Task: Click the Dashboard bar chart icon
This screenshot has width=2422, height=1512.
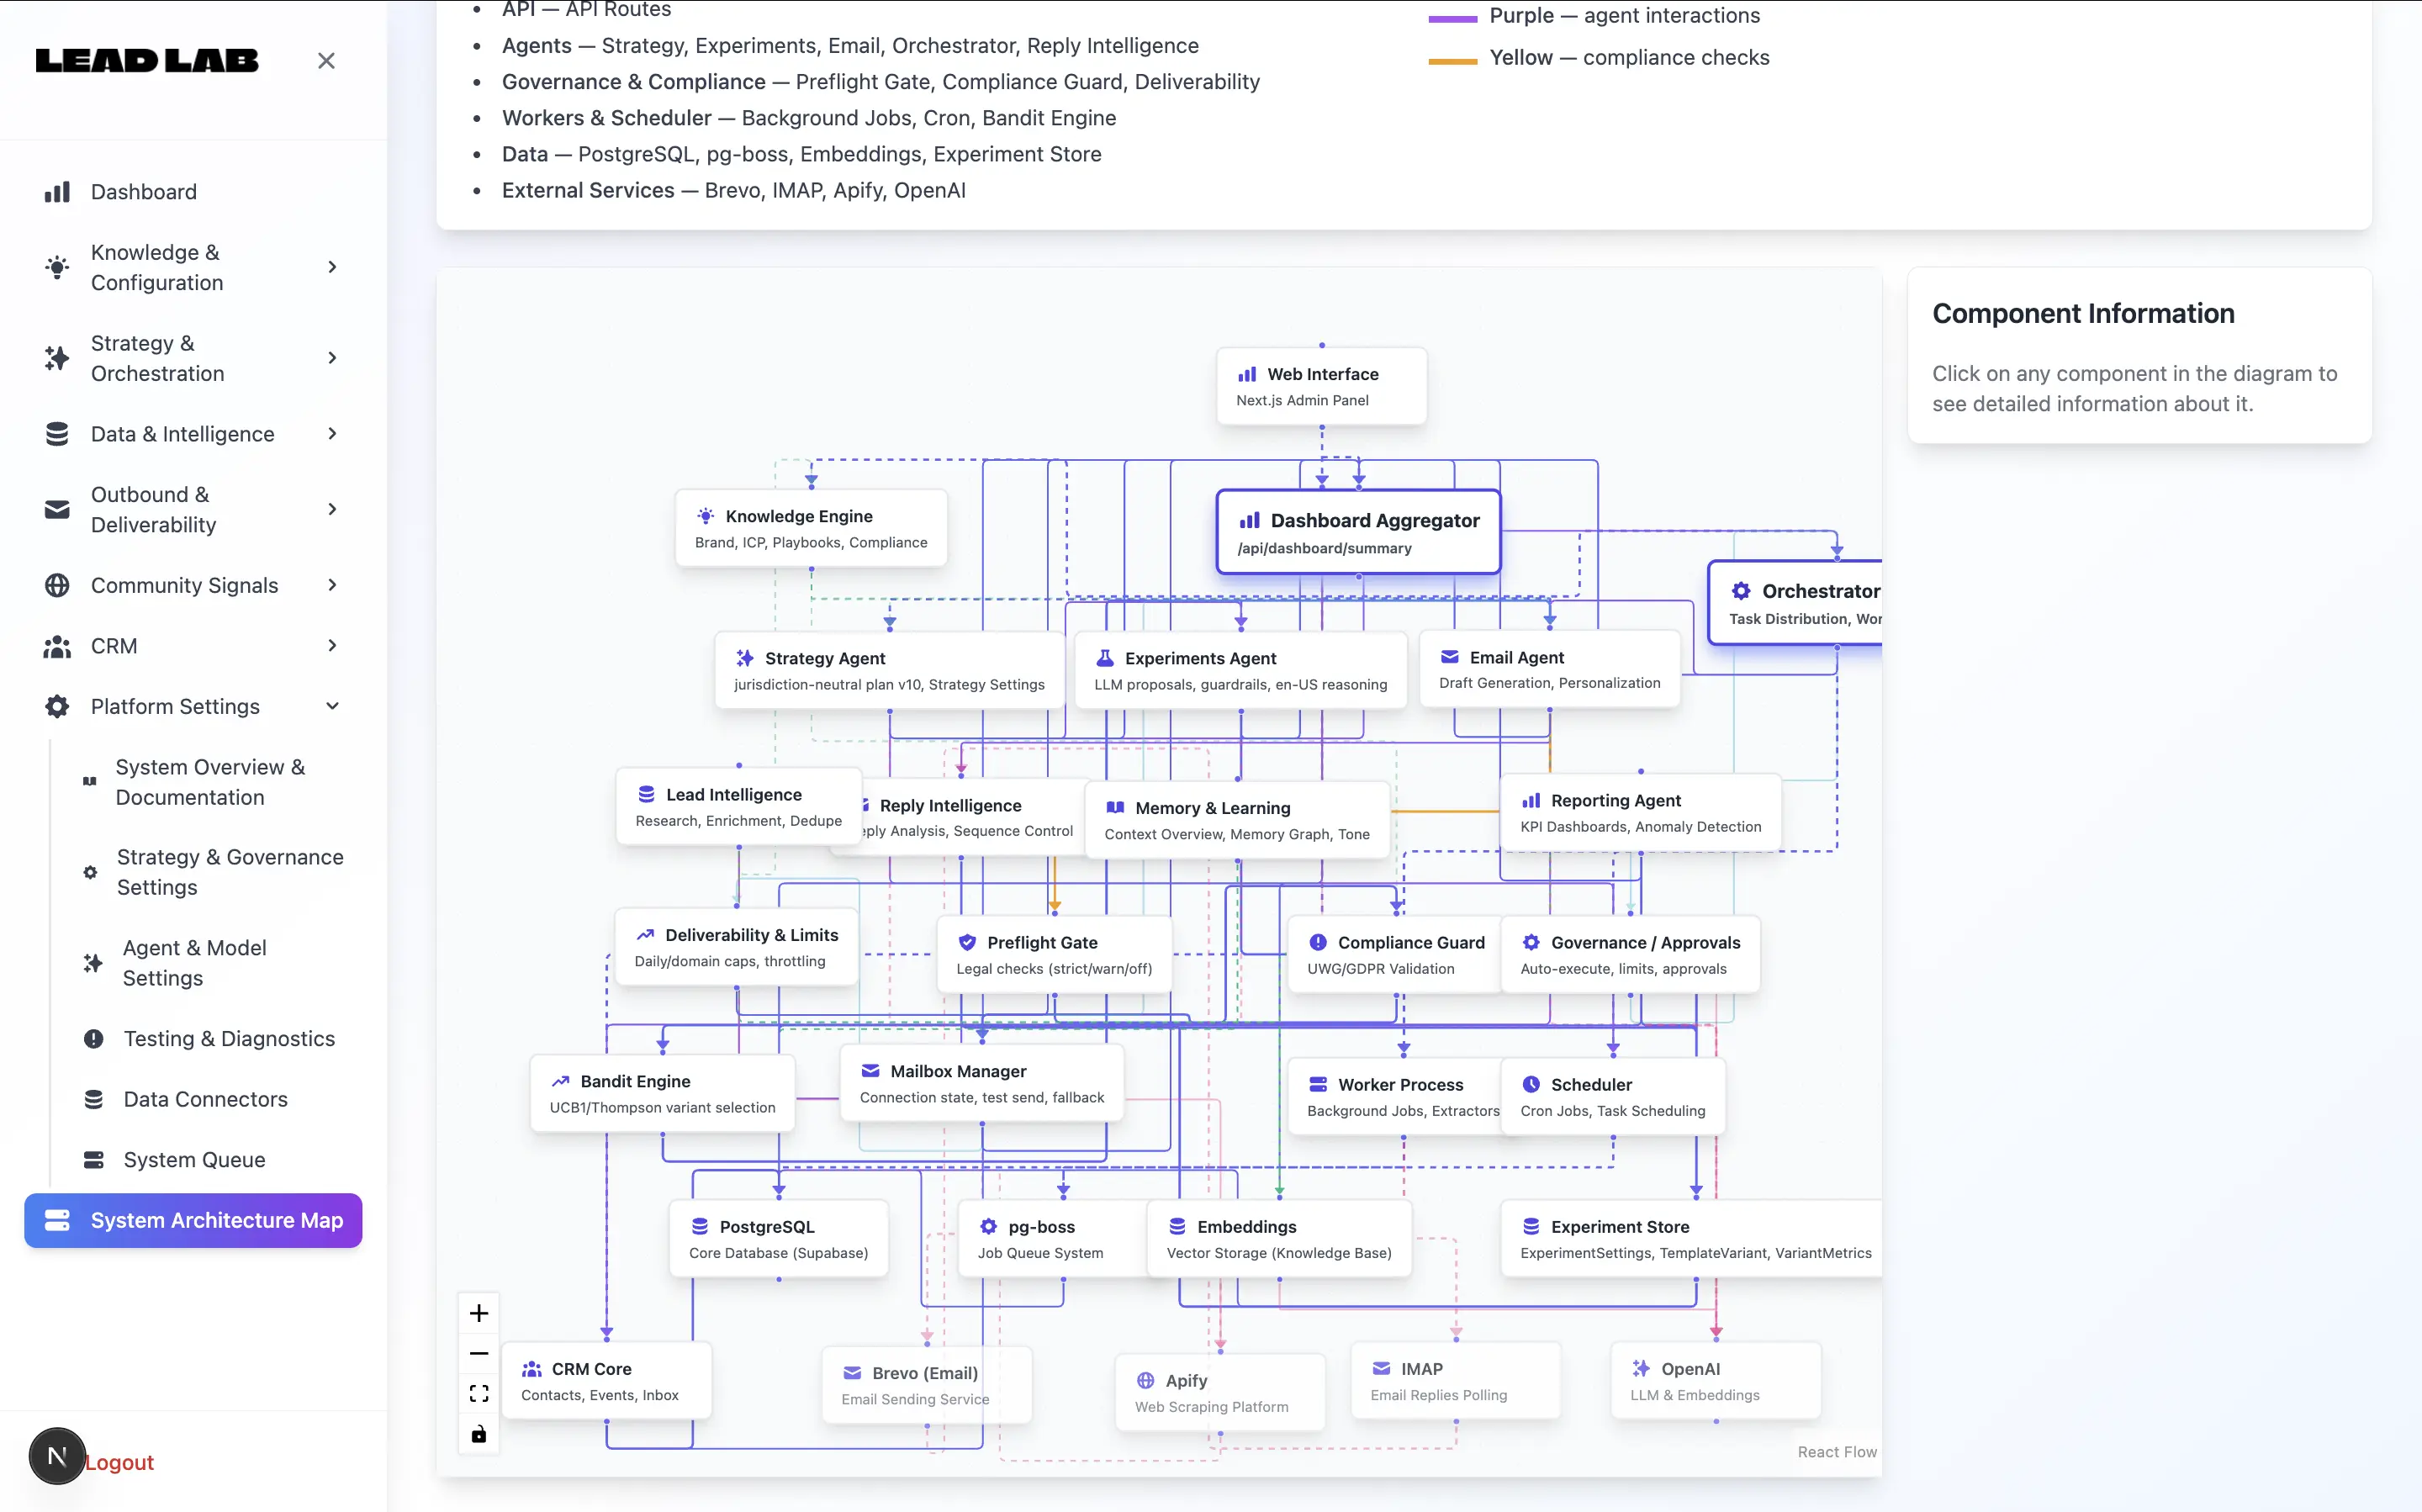Action: point(57,192)
